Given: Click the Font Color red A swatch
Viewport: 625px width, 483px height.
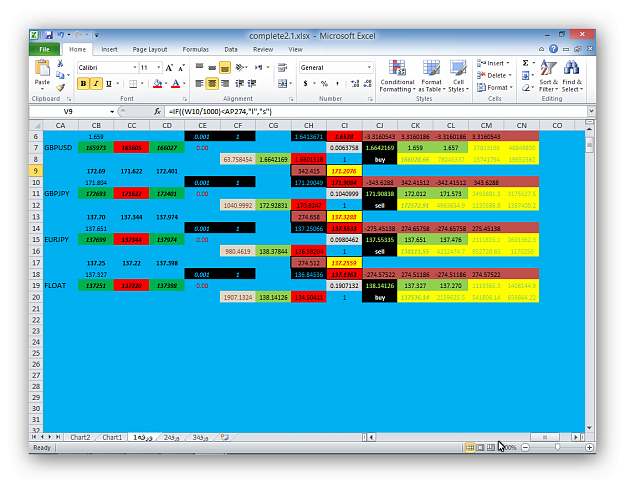Looking at the screenshot, I should pos(175,84).
